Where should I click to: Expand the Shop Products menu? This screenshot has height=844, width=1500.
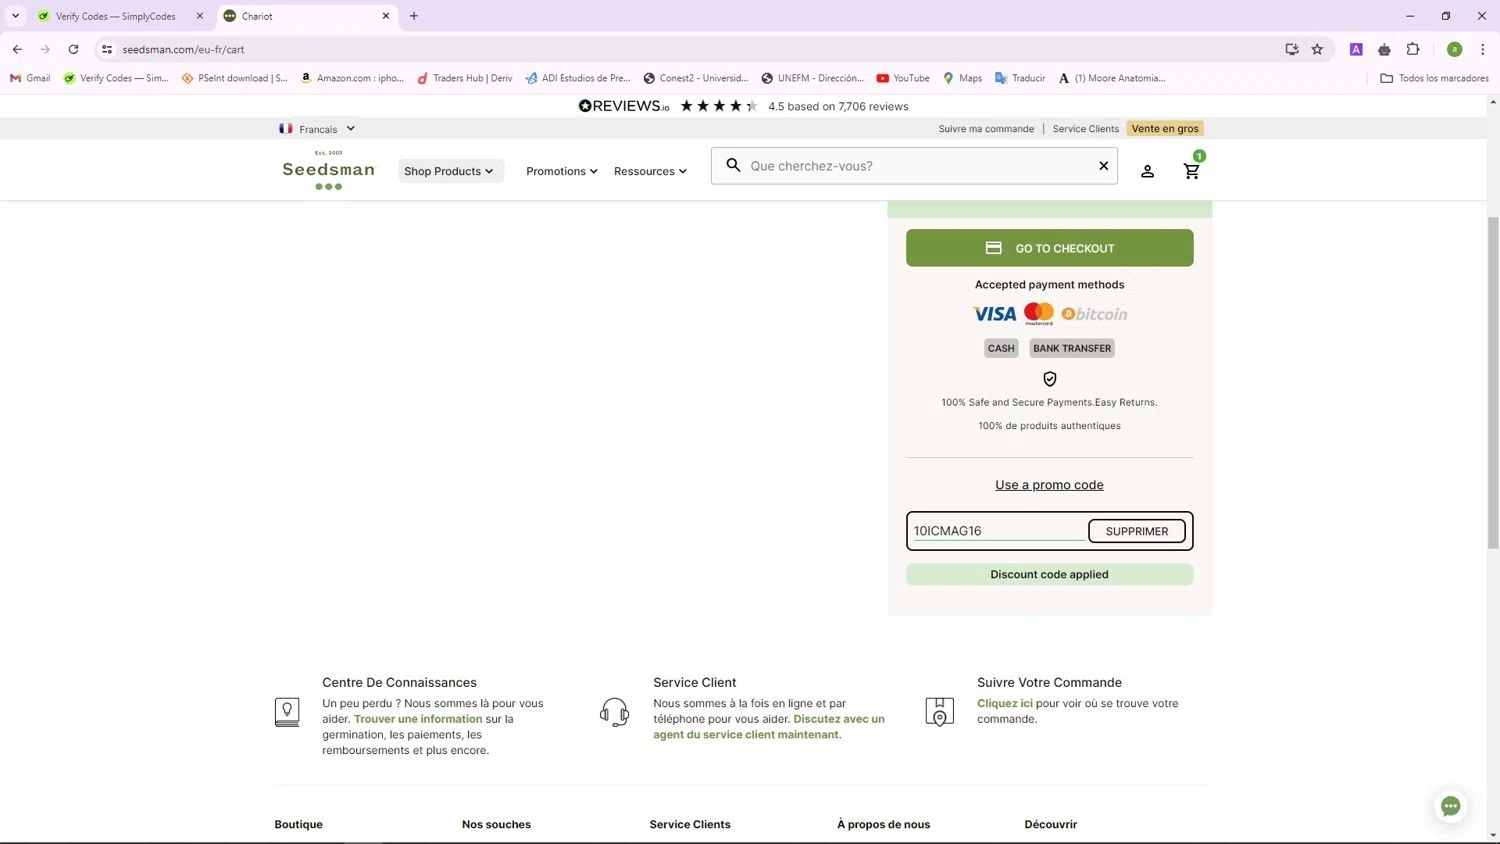click(449, 171)
